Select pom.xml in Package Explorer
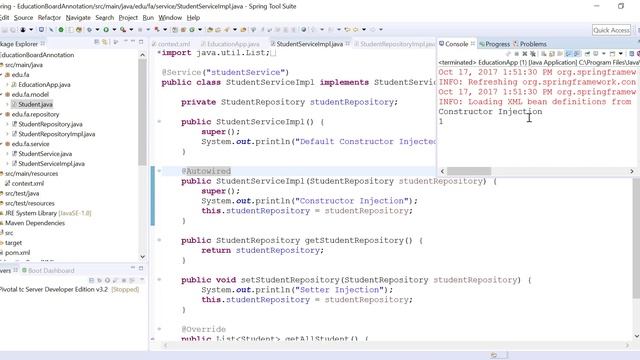 tap(15, 253)
